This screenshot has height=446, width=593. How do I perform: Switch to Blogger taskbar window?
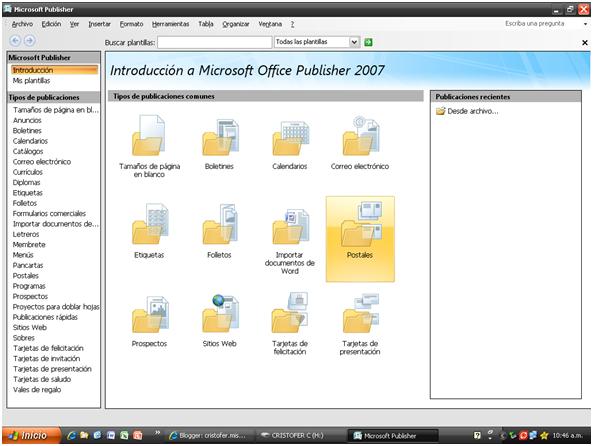[209, 435]
